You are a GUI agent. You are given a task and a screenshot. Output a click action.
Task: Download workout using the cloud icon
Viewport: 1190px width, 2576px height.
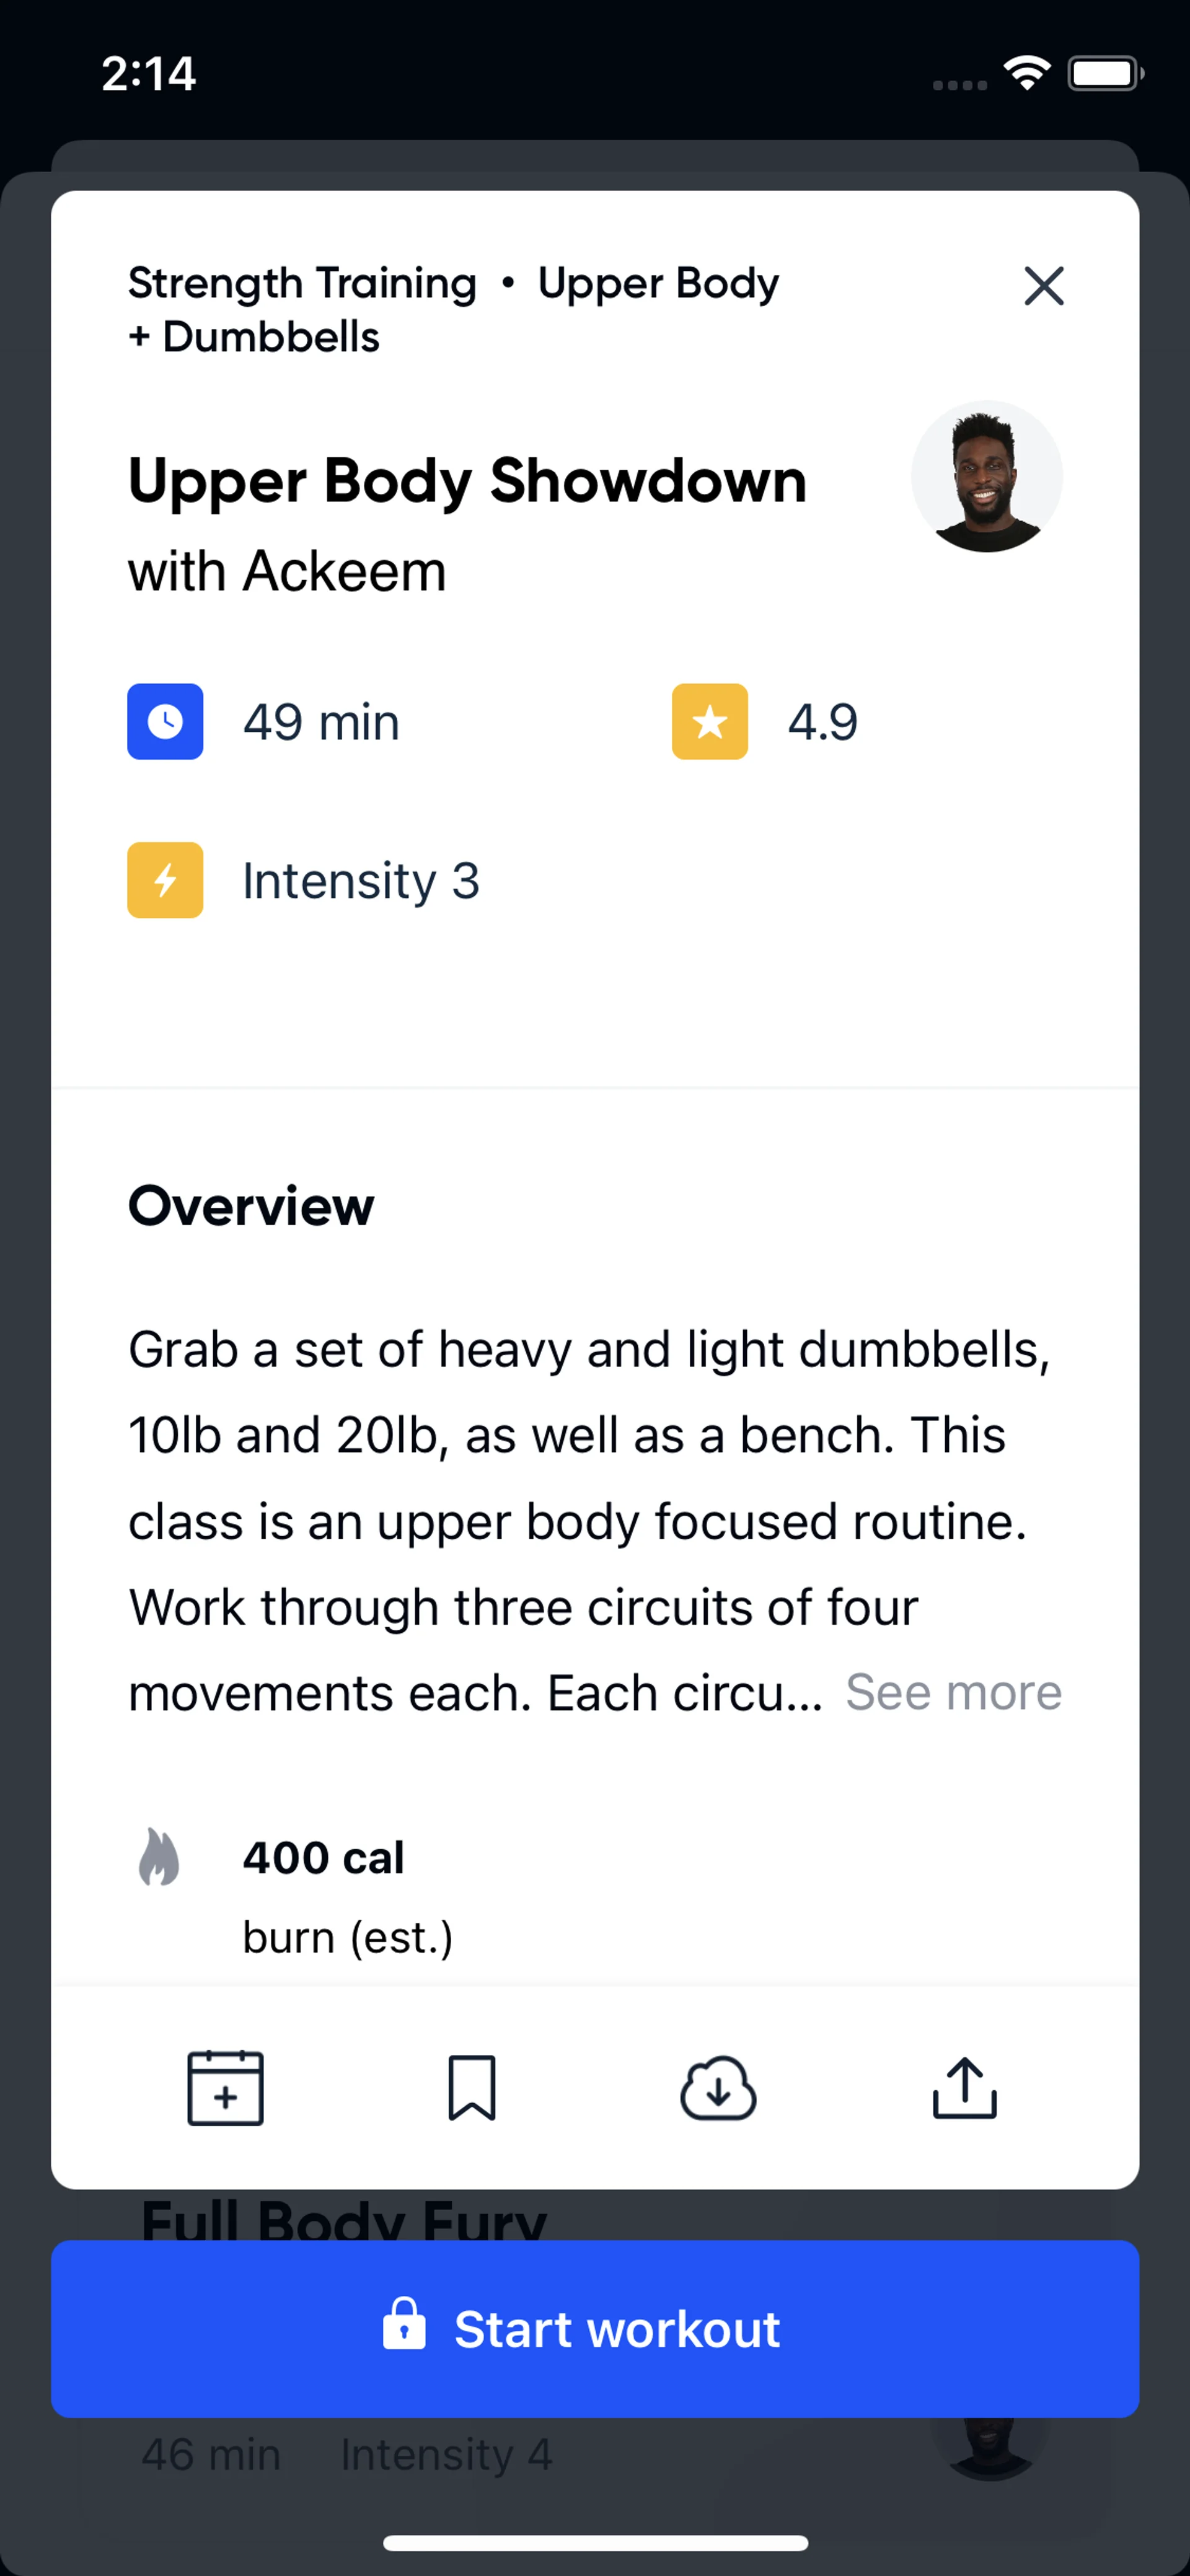click(x=718, y=2088)
